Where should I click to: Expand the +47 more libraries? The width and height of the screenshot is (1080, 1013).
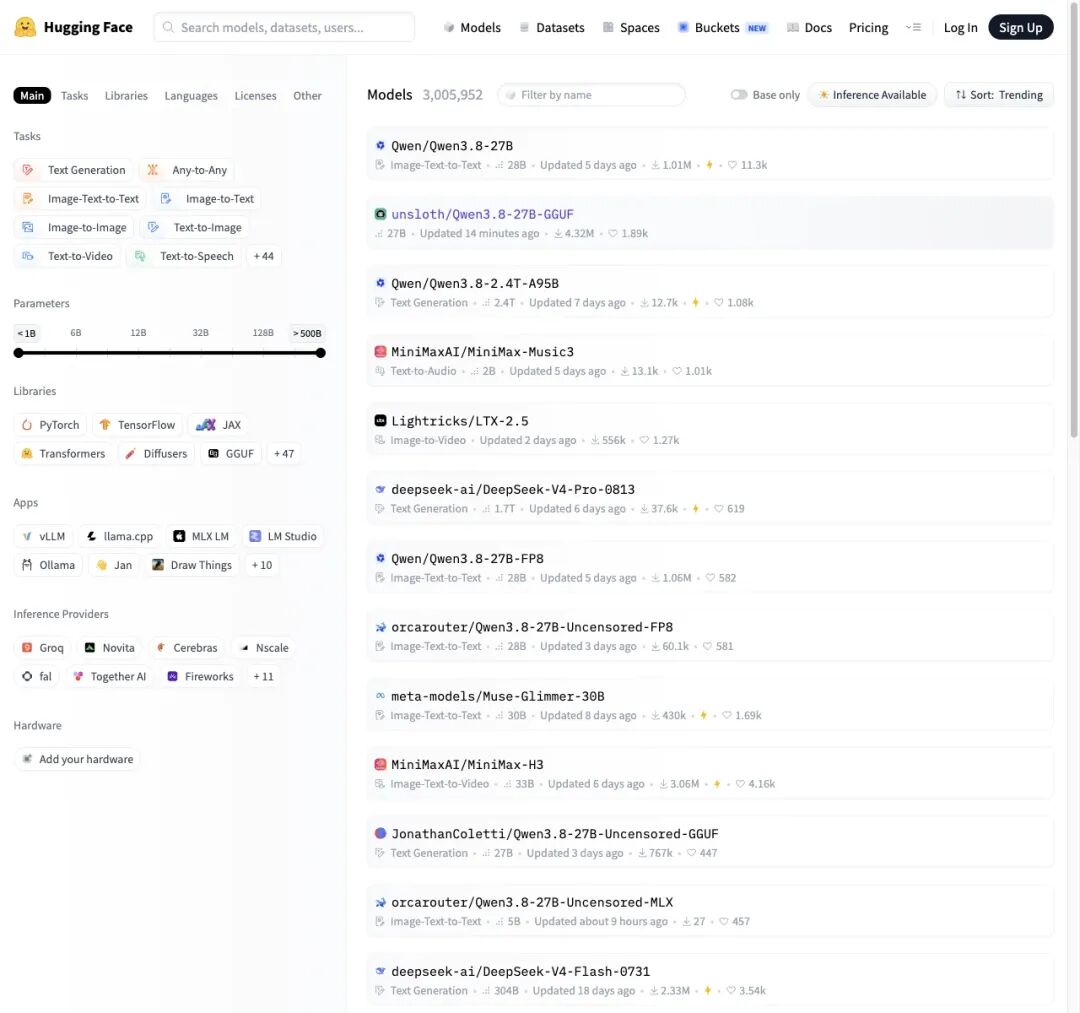[x=284, y=454]
